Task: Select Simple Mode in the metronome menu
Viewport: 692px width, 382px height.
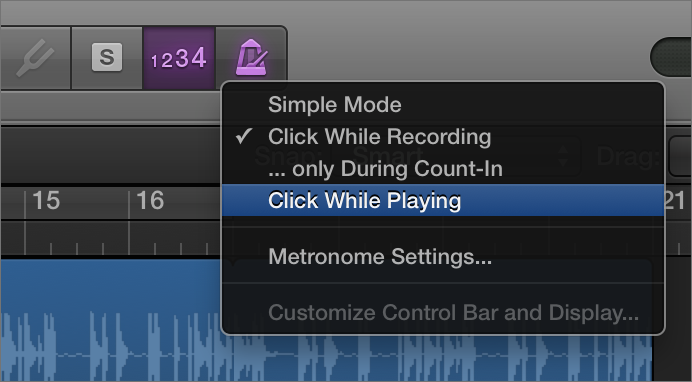Action: pos(335,105)
